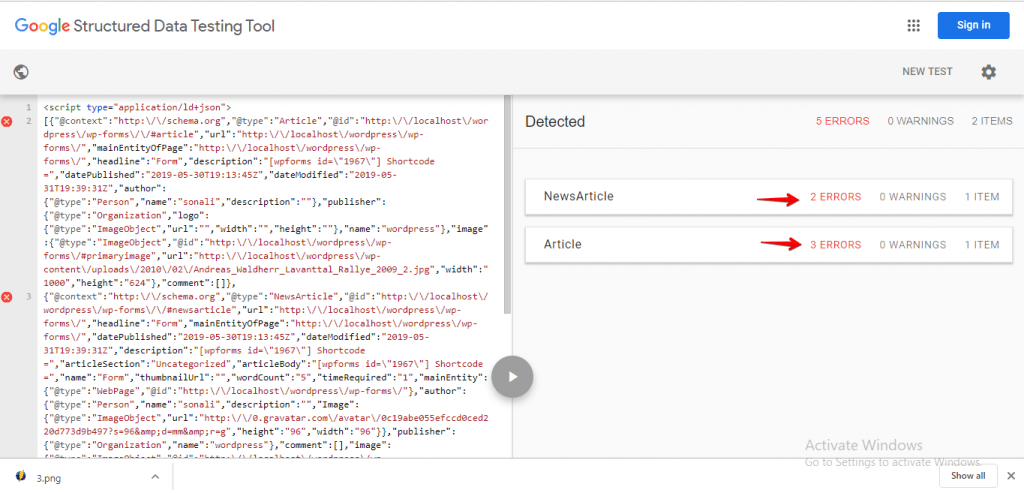Open the downloaded 3.png file
The width and height of the screenshot is (1024, 493).
[48, 477]
